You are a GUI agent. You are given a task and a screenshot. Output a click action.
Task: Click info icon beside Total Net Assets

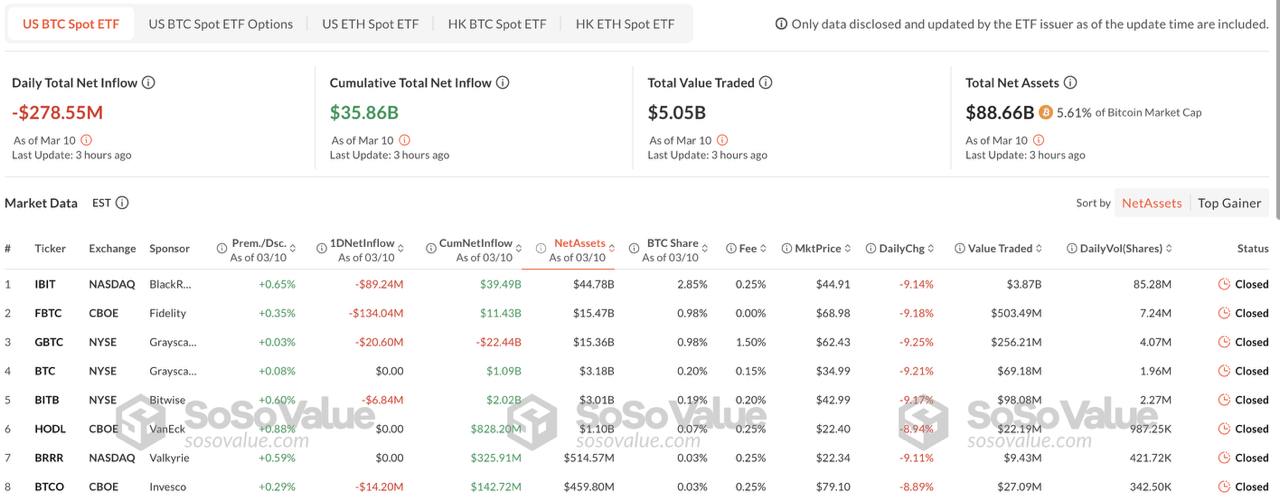point(1070,83)
